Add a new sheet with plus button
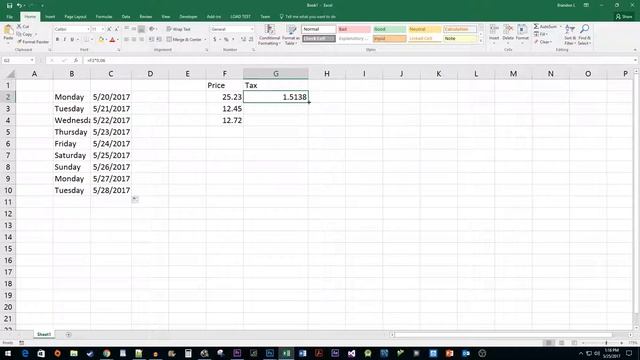Image resolution: width=640 pixels, height=360 pixels. point(68,335)
